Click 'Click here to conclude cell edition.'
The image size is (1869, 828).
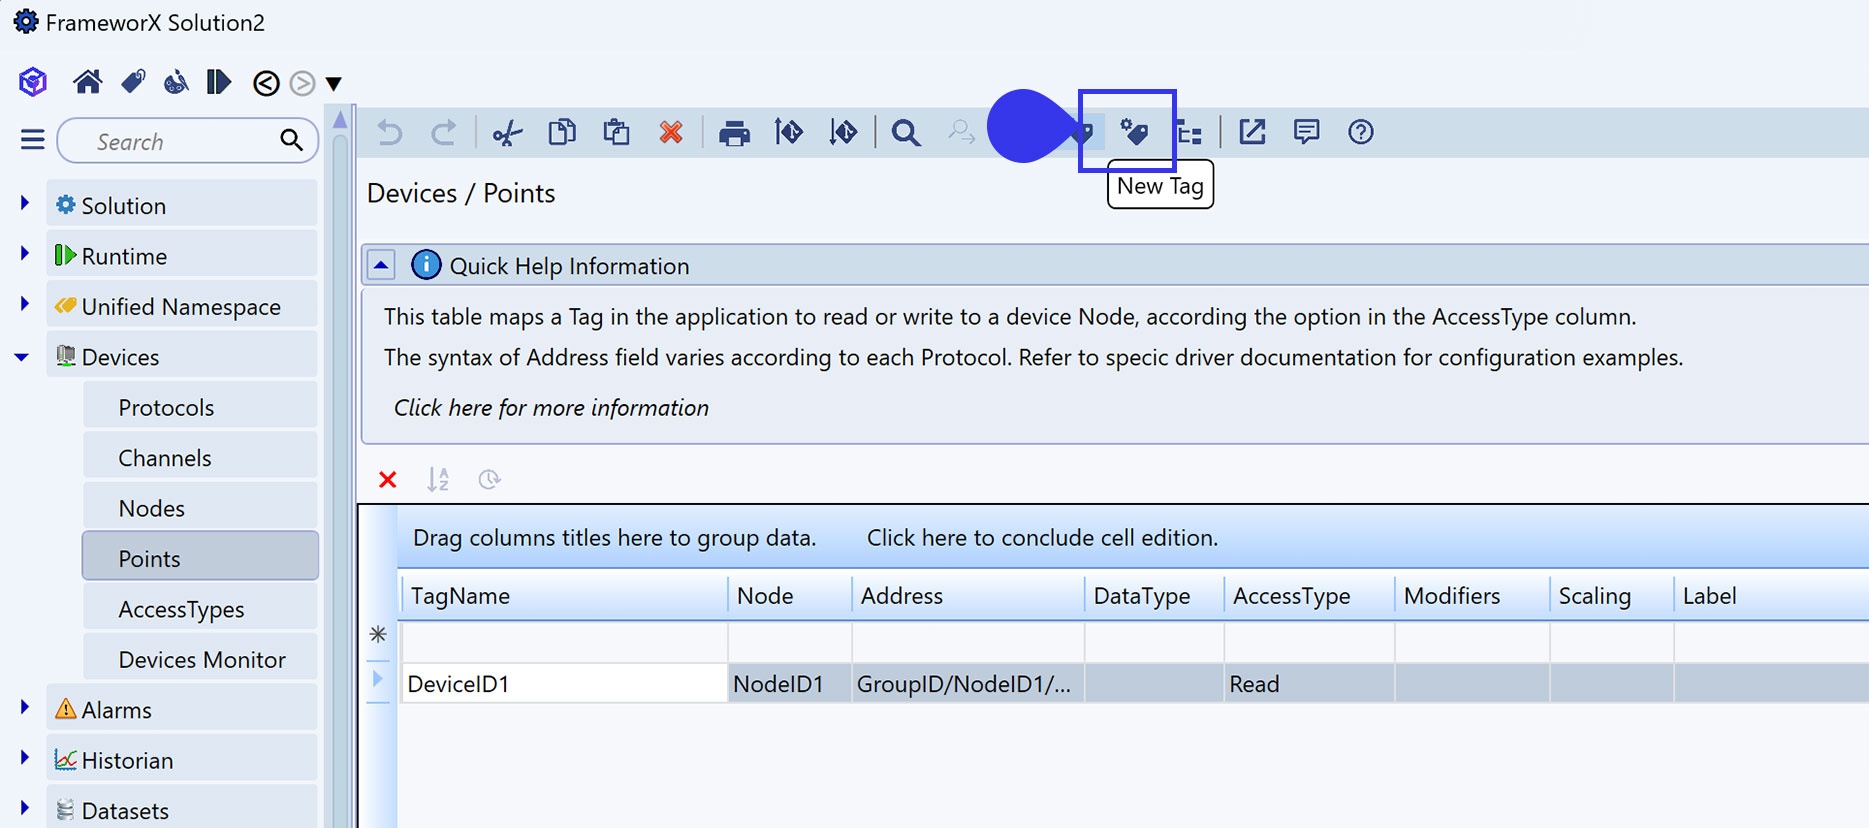1042,538
